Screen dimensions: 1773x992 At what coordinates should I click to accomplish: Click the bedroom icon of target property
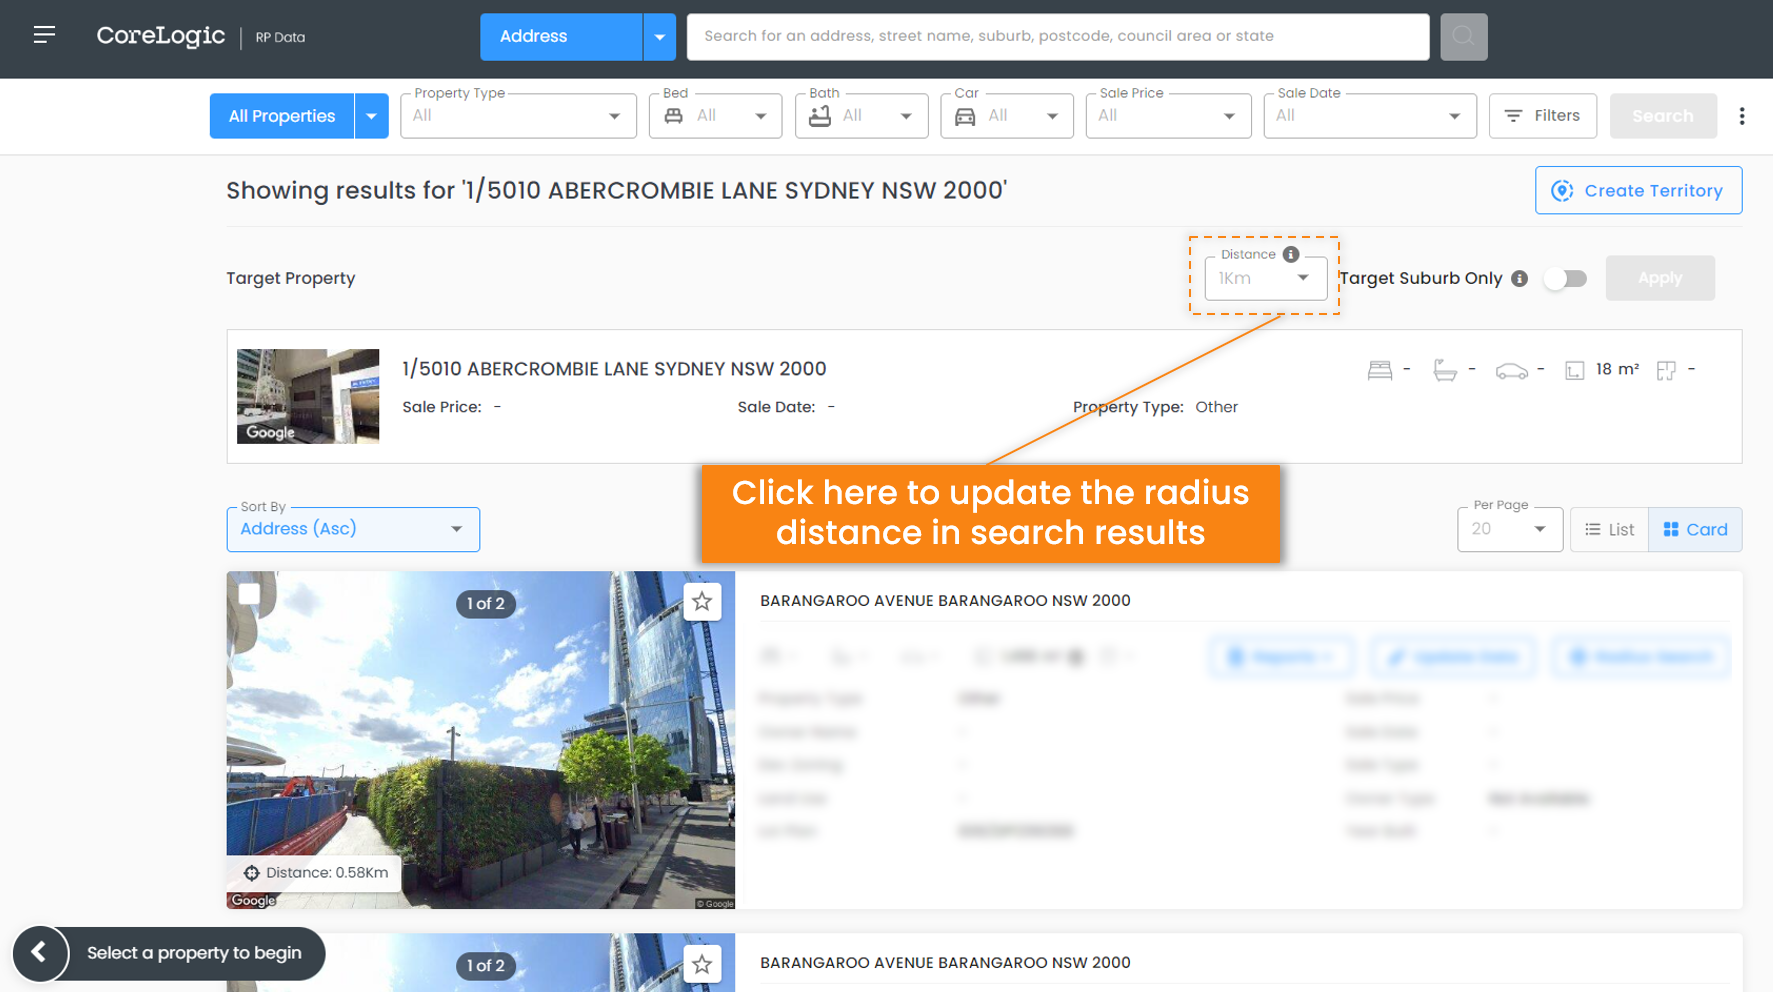(x=1379, y=370)
